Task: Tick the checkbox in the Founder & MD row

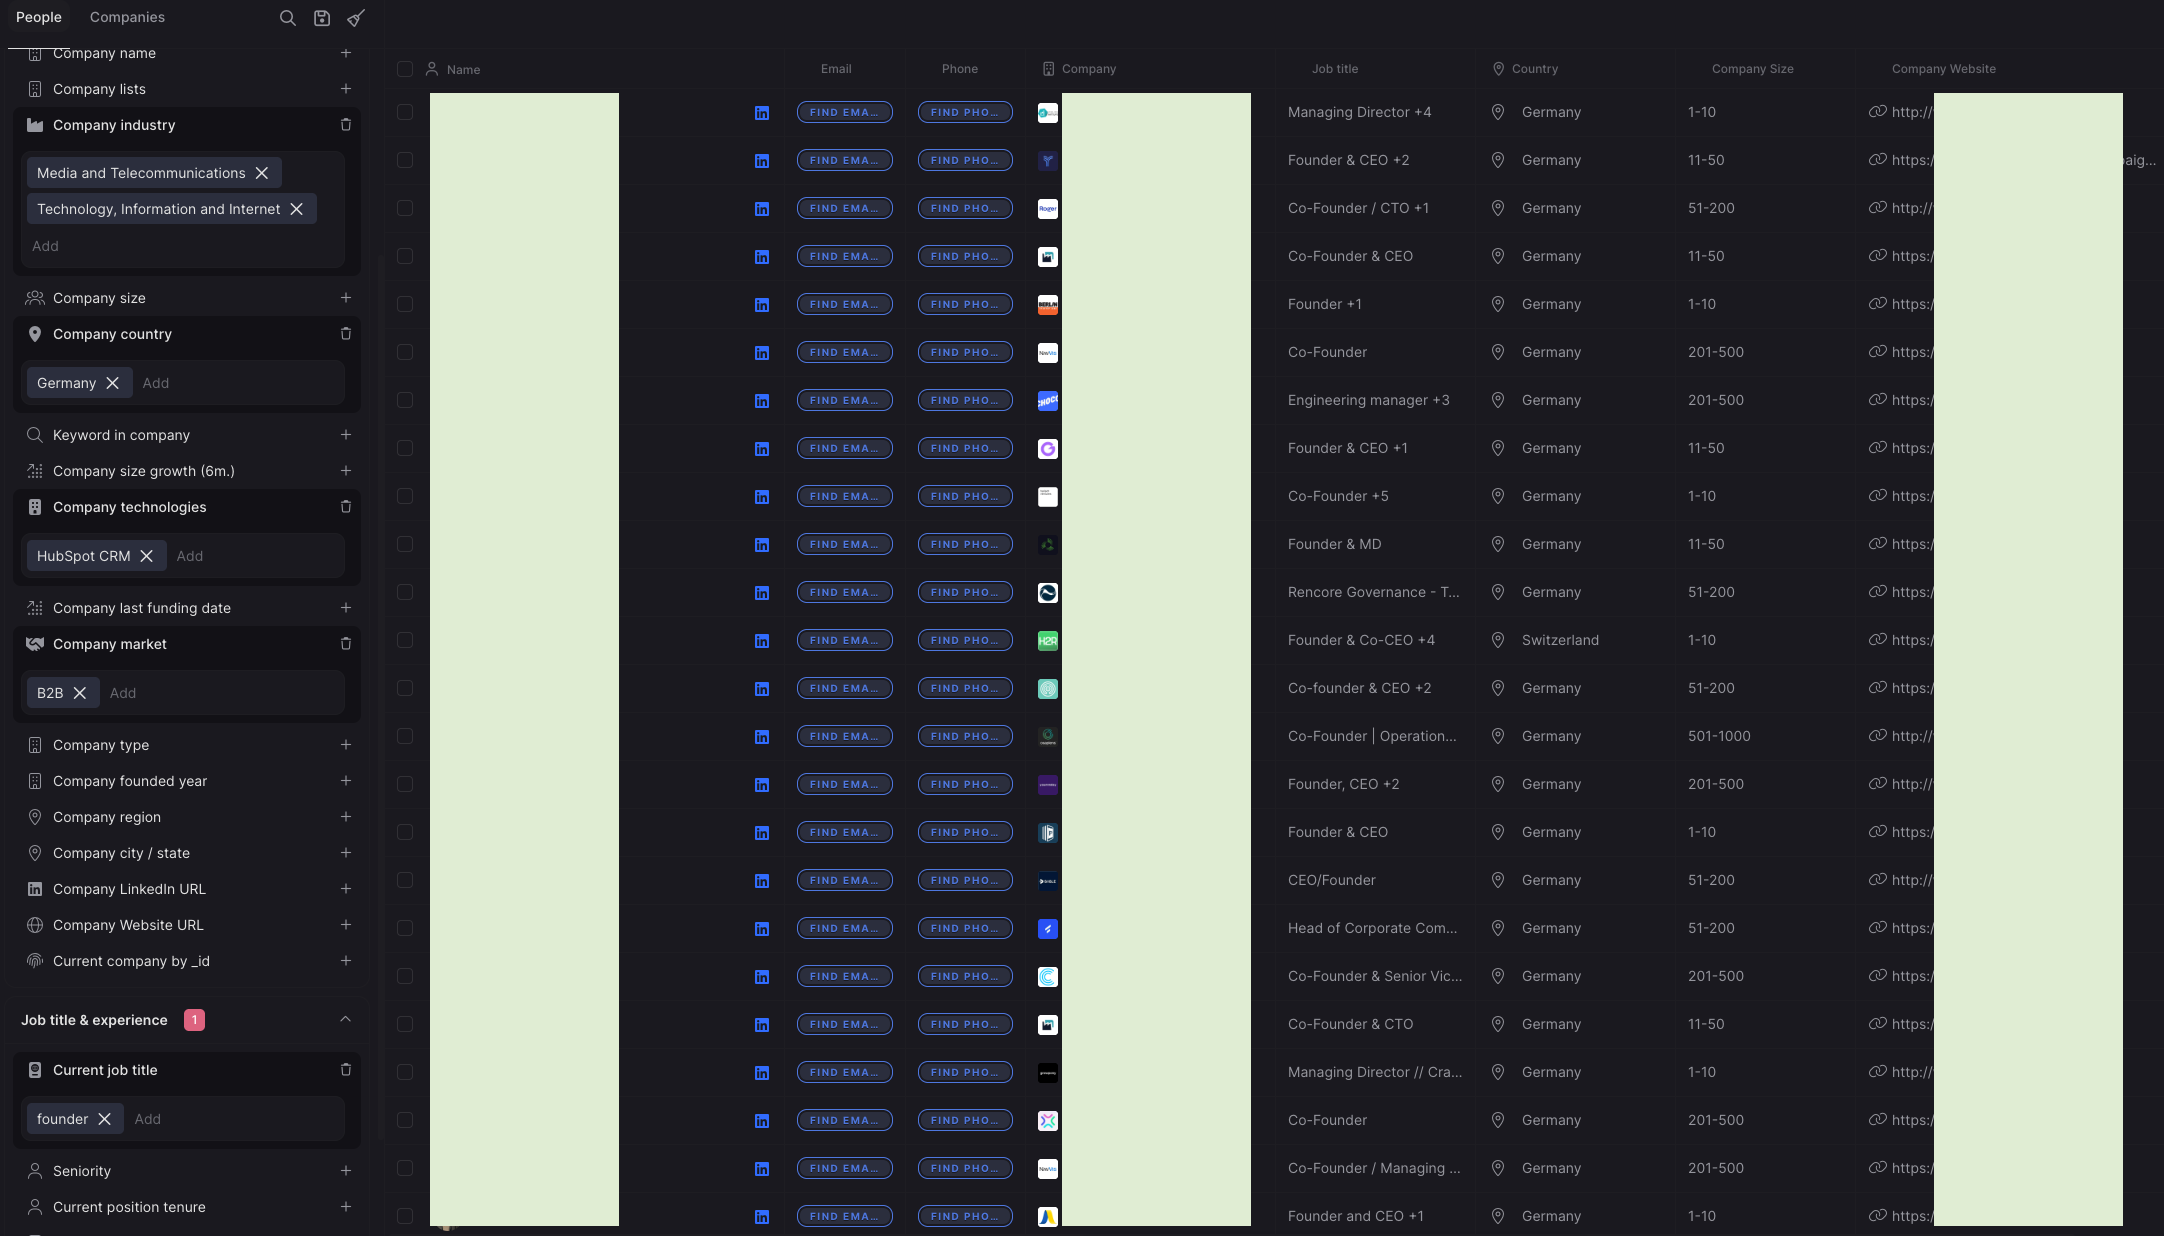Action: pos(405,544)
